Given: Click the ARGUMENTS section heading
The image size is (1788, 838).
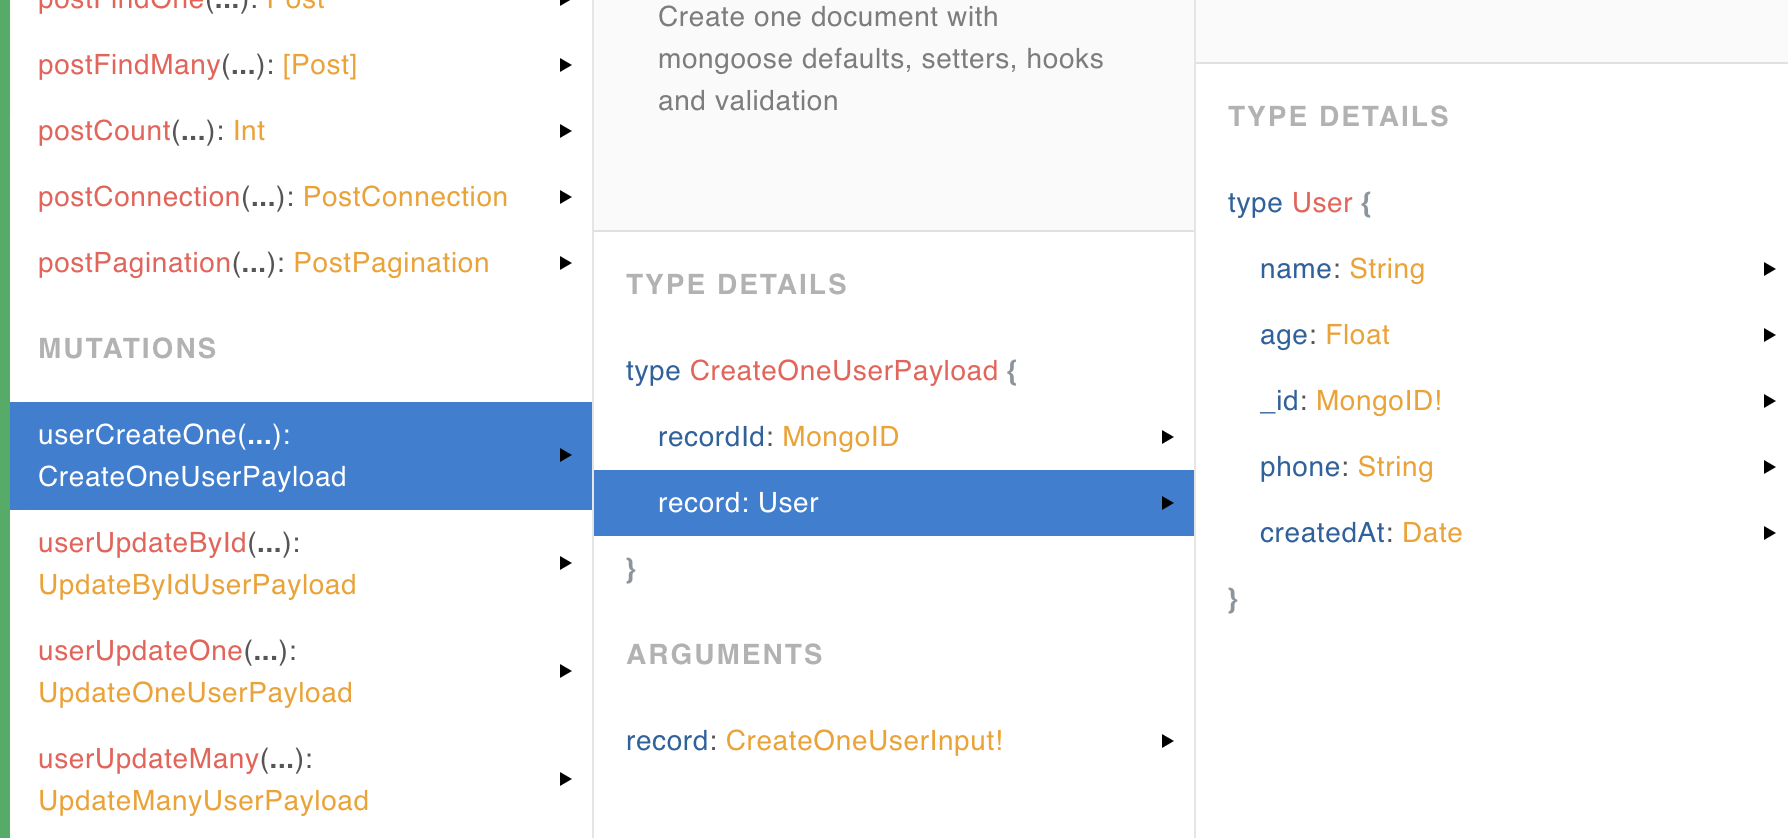Looking at the screenshot, I should [724, 655].
